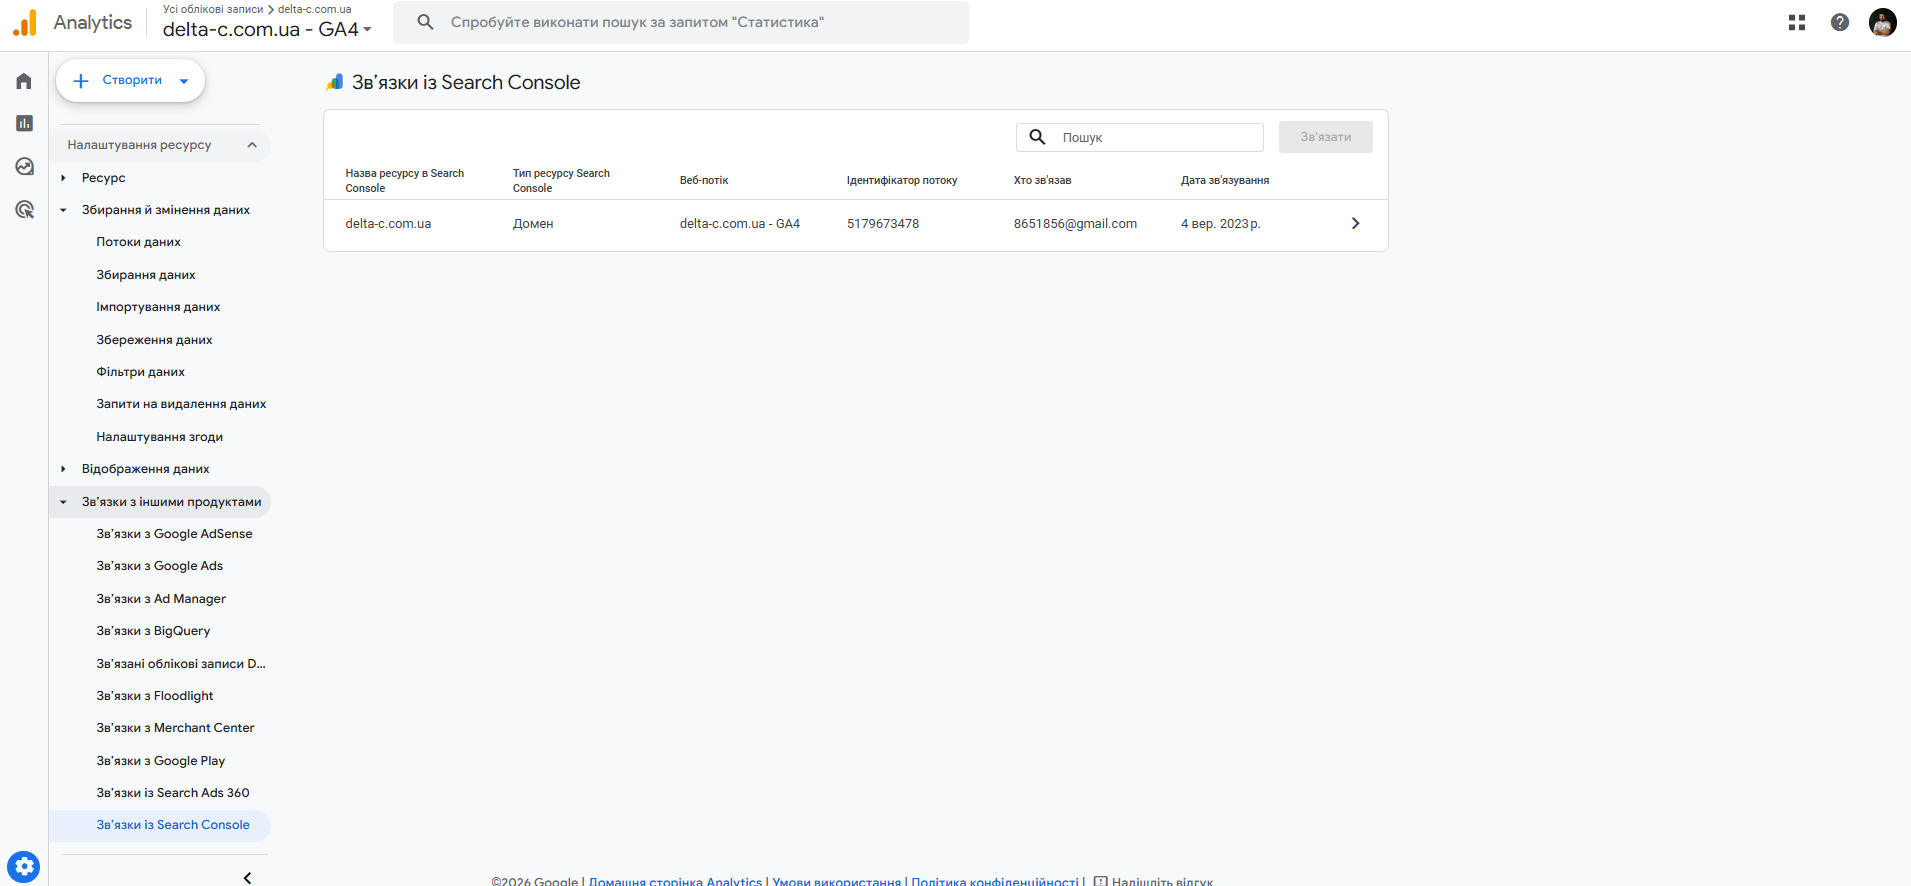Click the magnifier icon in the top search bar
Screen dimensions: 1911x886
(x=425, y=22)
